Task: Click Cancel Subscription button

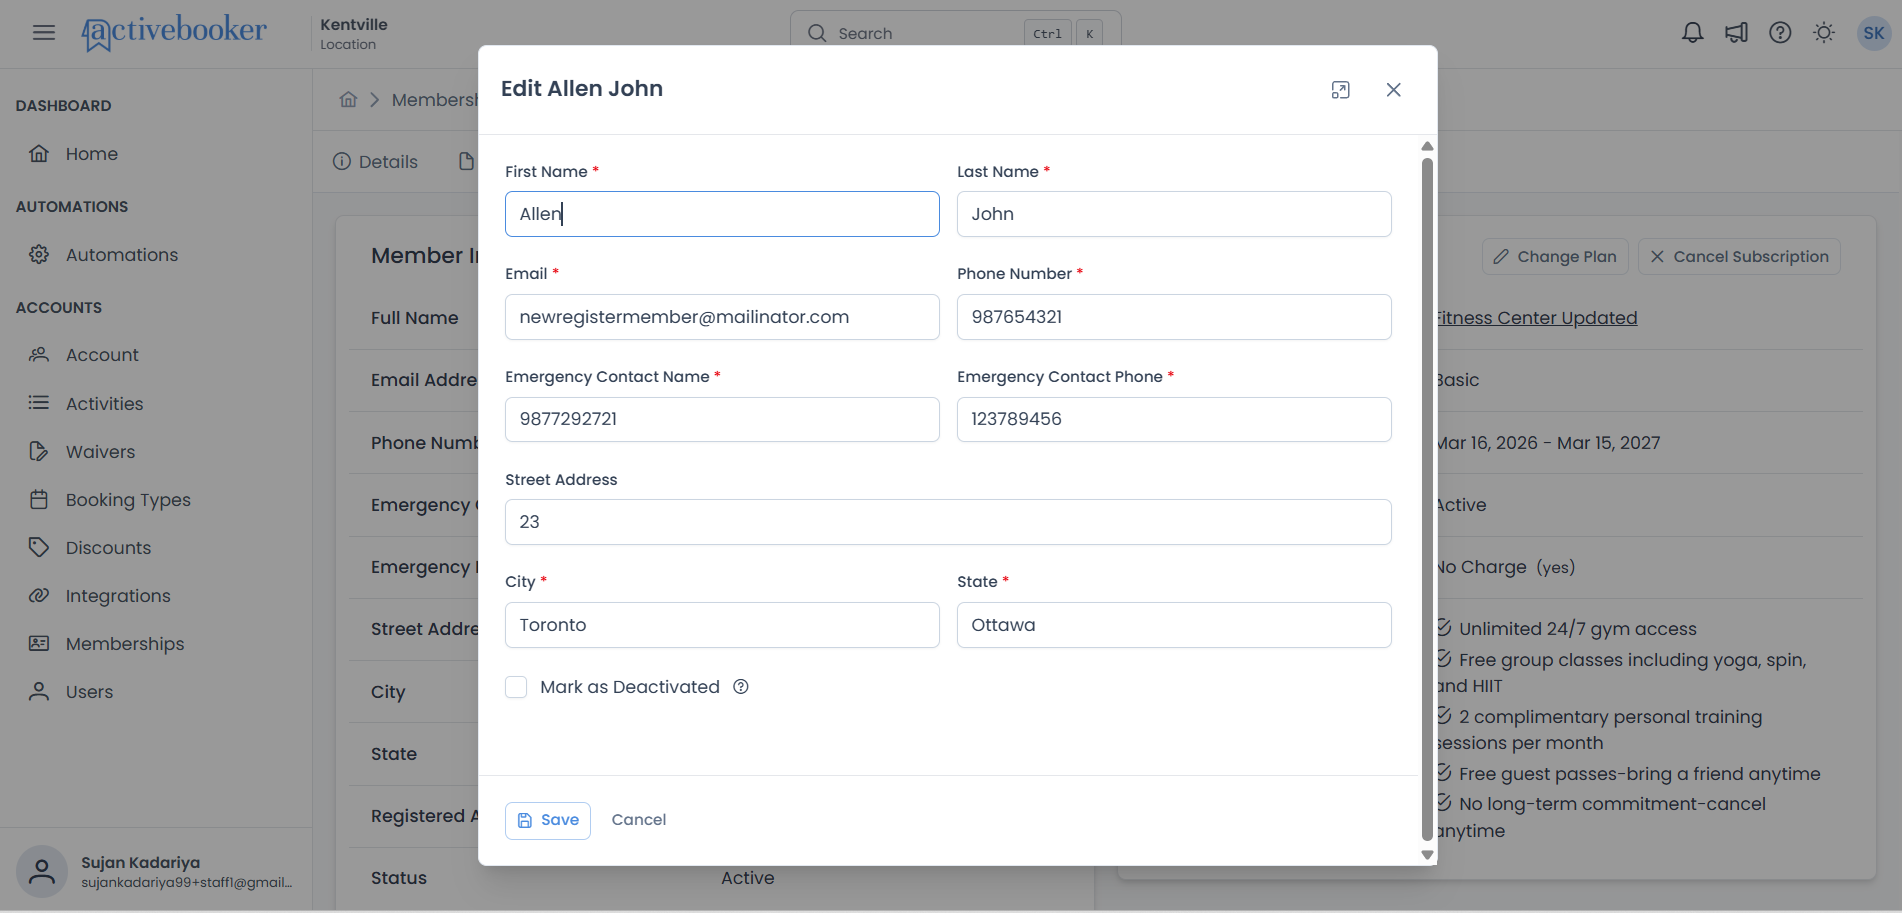Action: (x=1739, y=257)
